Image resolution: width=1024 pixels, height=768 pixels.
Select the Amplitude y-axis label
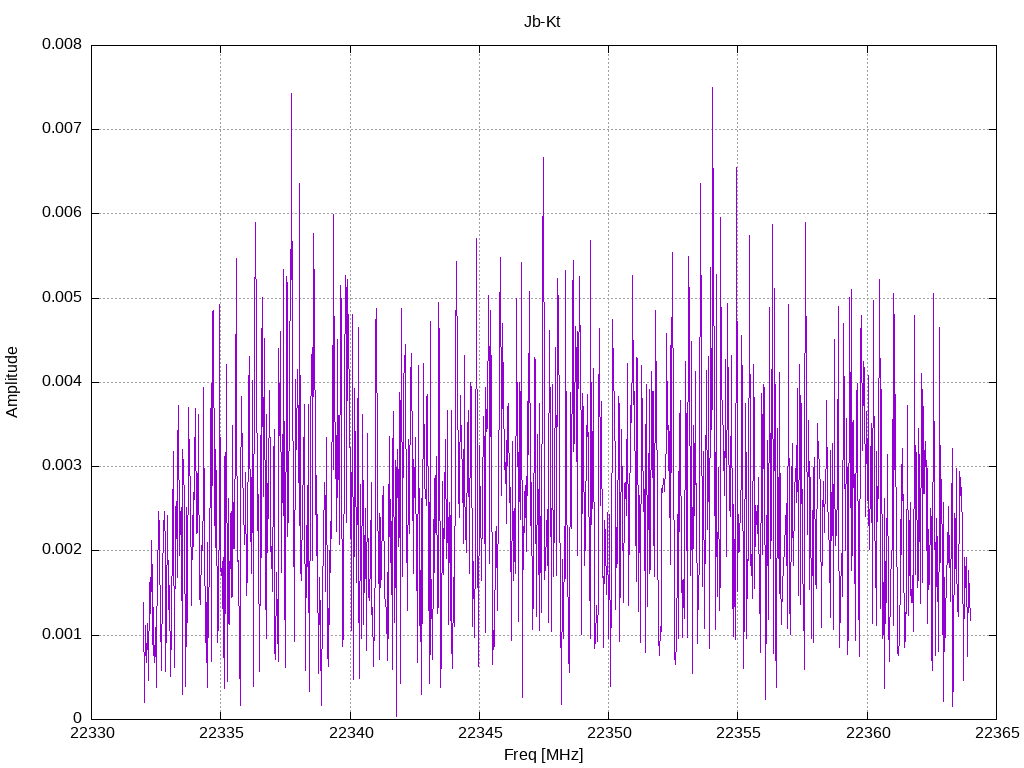[12, 382]
